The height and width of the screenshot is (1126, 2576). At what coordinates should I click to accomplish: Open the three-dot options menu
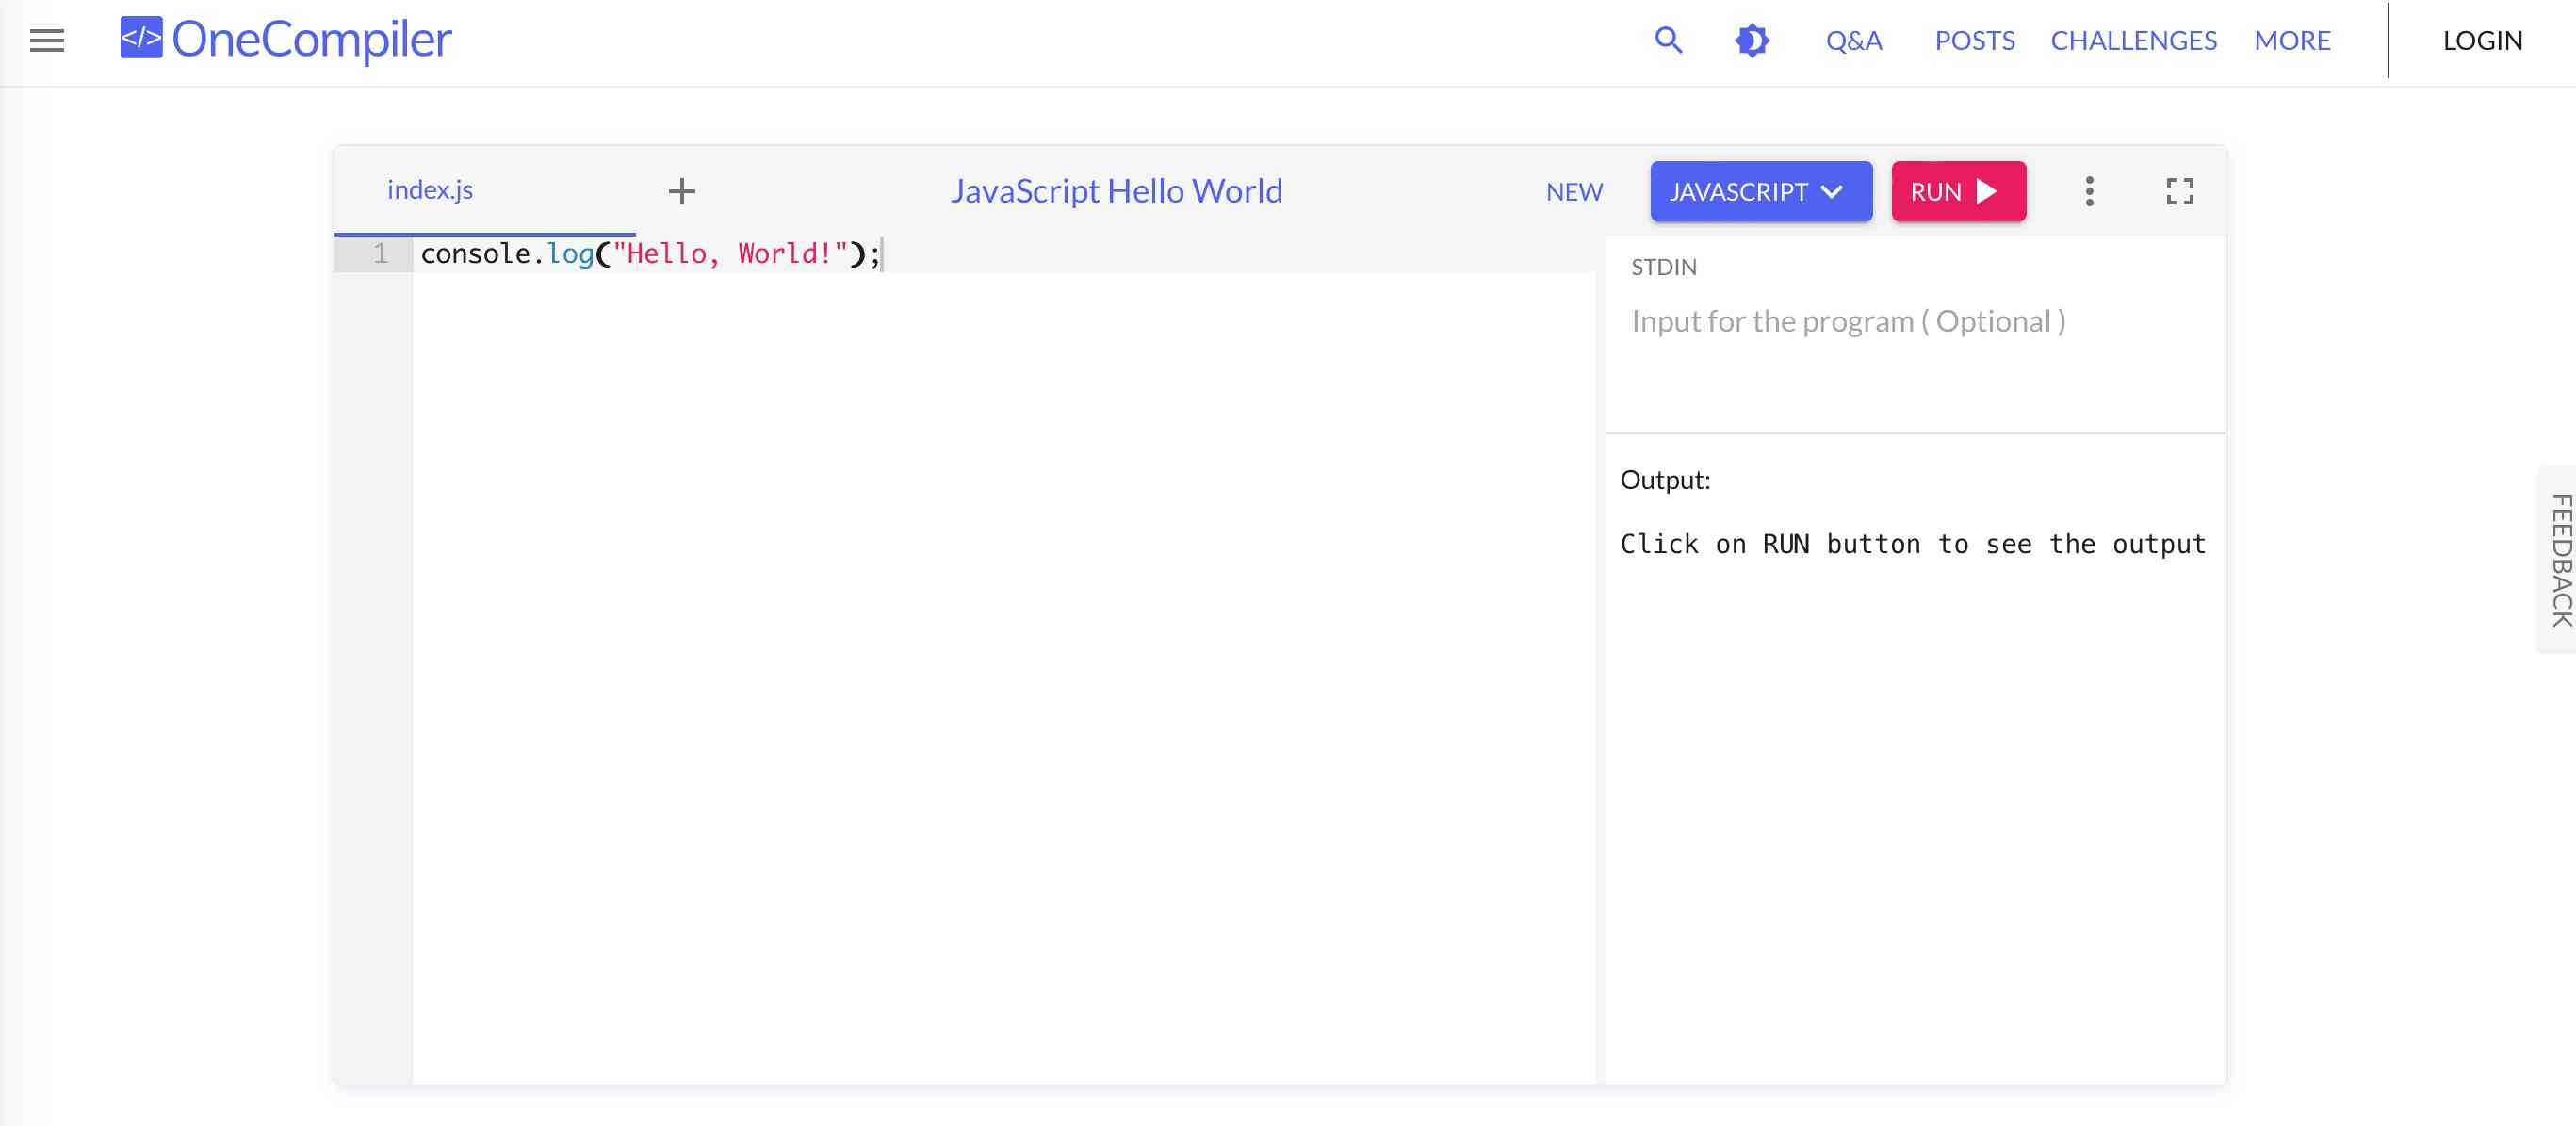2088,190
